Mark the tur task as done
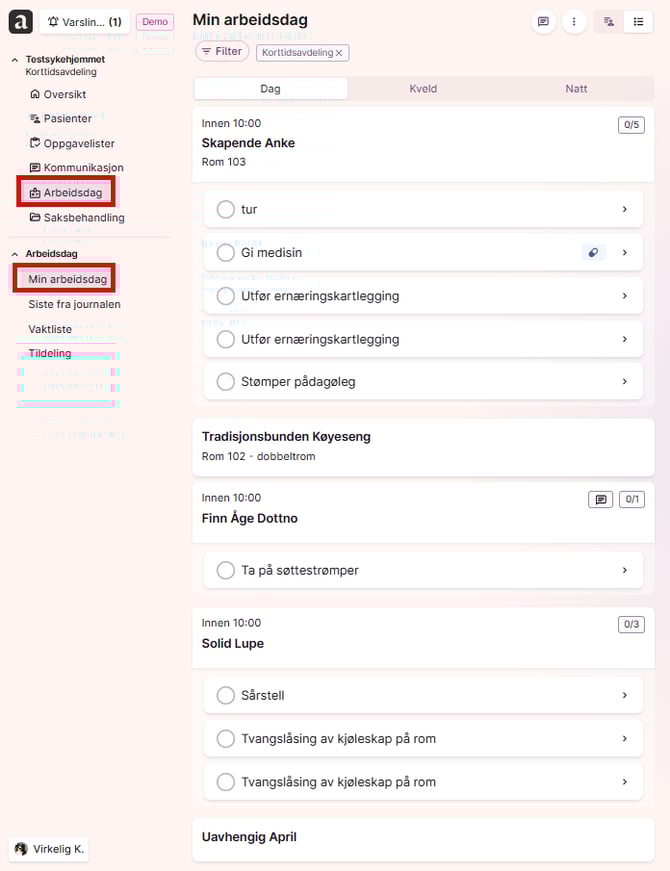The height and width of the screenshot is (871, 670). [225, 210]
